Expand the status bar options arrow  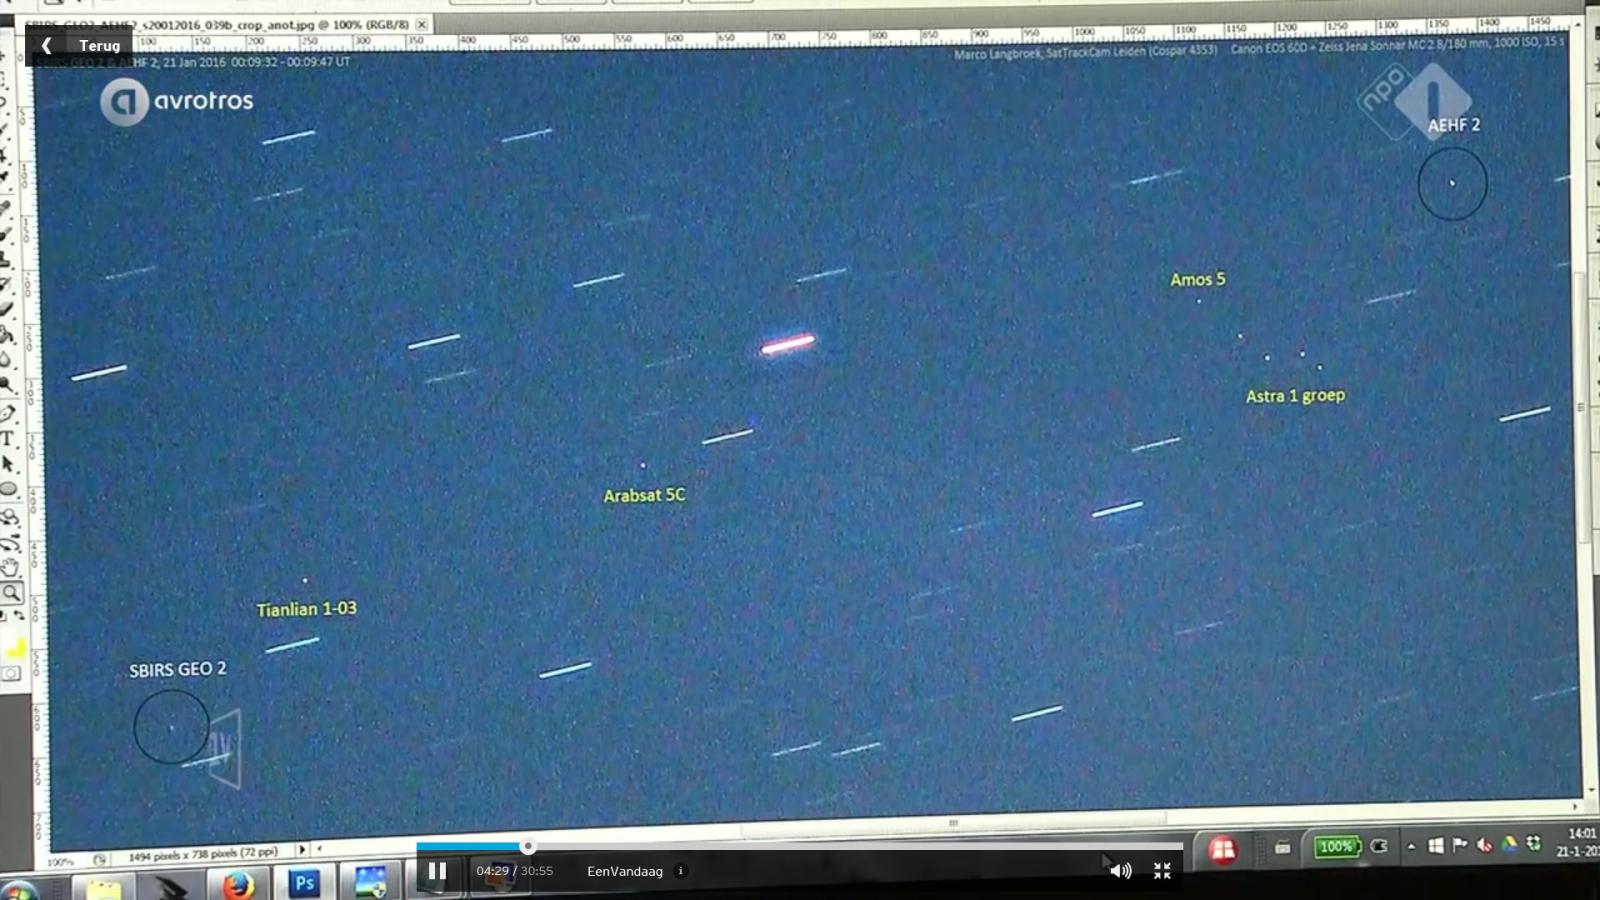pos(302,850)
